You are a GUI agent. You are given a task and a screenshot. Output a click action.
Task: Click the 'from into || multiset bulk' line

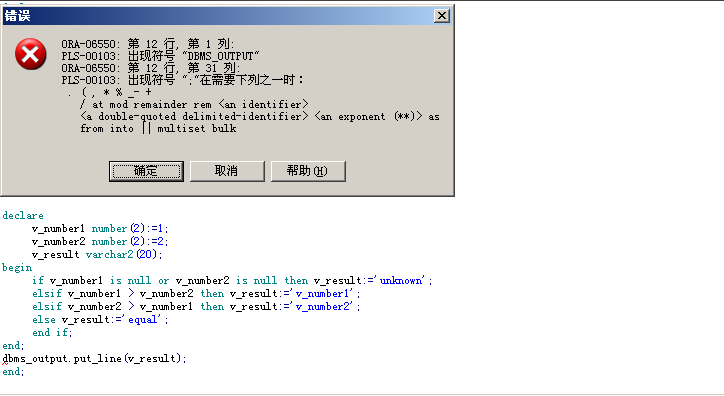158,128
